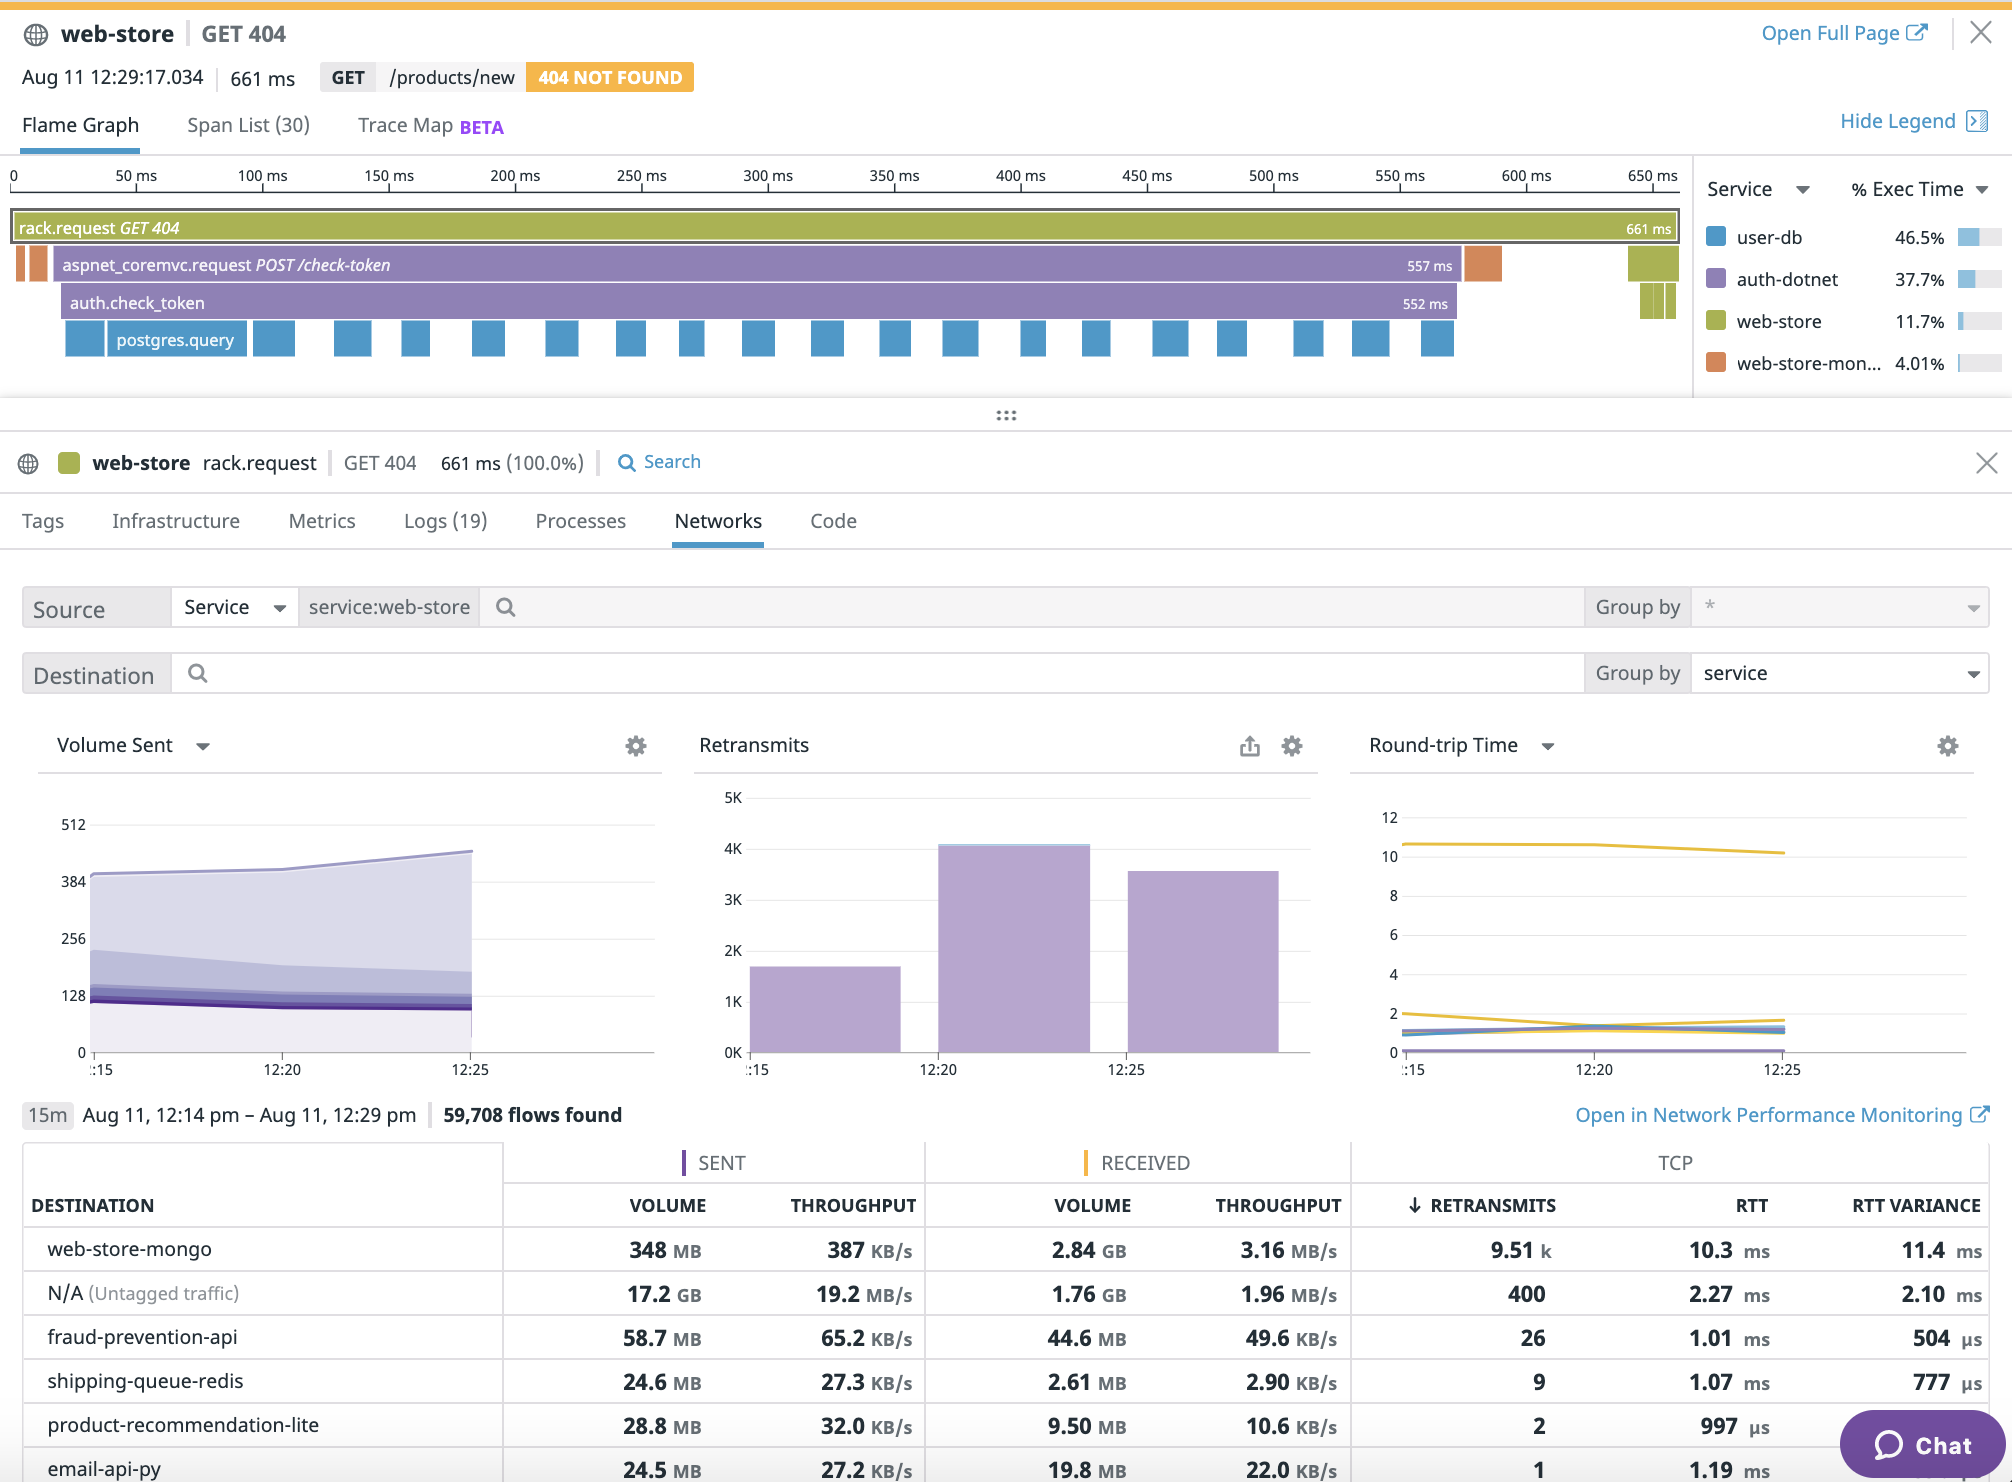Click the 15m time range badge
This screenshot has width=2012, height=1482.
click(x=48, y=1115)
